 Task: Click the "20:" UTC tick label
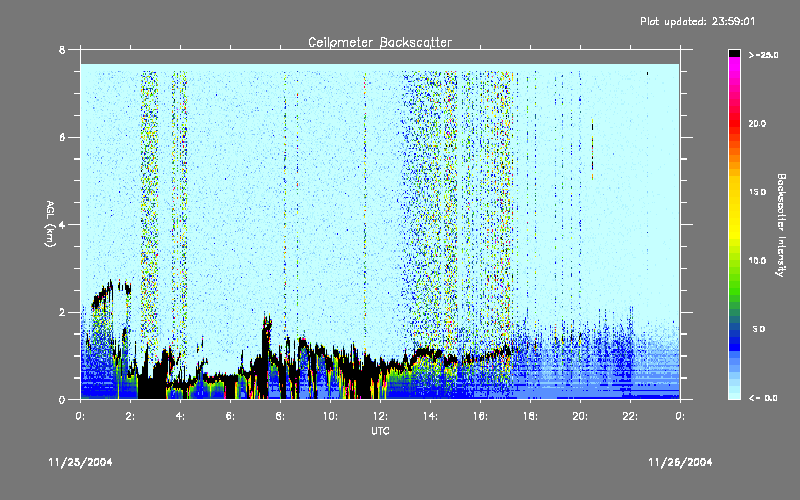coord(580,416)
